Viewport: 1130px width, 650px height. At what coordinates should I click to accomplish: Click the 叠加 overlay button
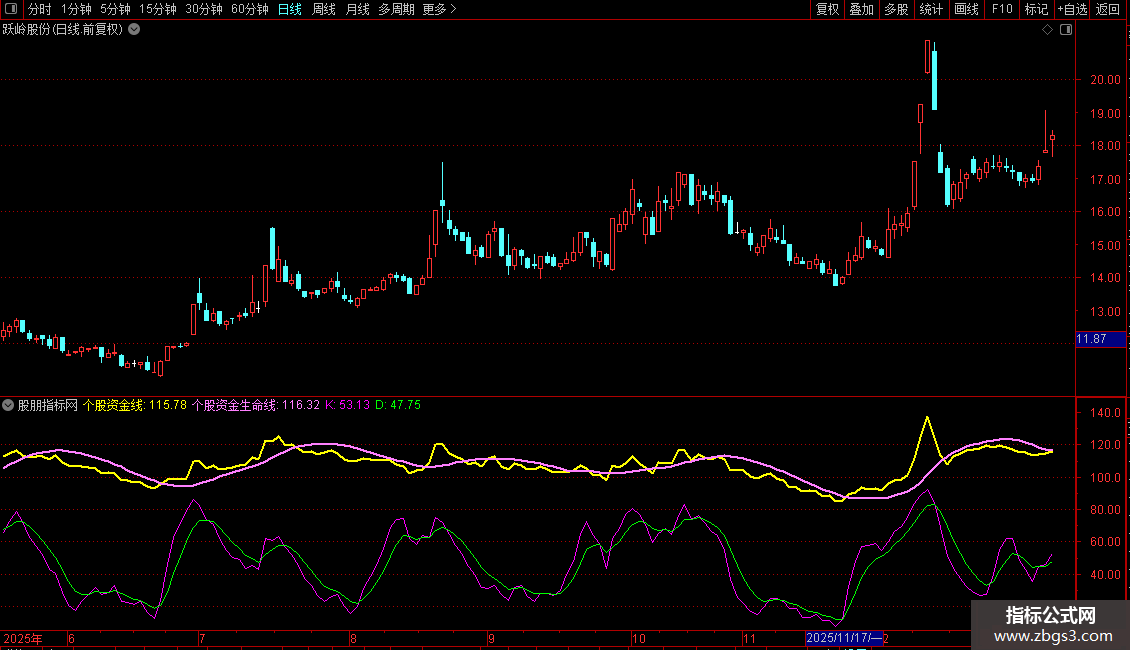pos(862,9)
